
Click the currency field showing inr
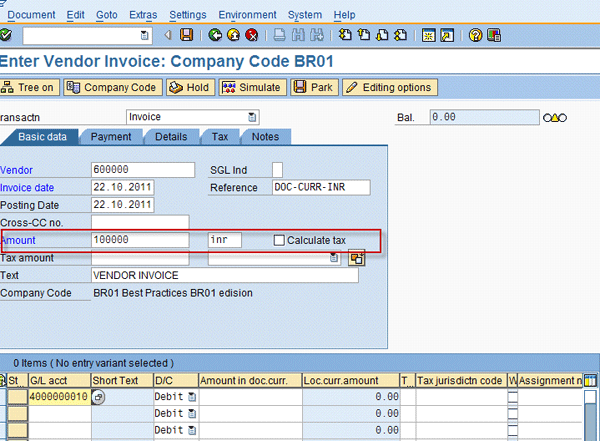(225, 240)
